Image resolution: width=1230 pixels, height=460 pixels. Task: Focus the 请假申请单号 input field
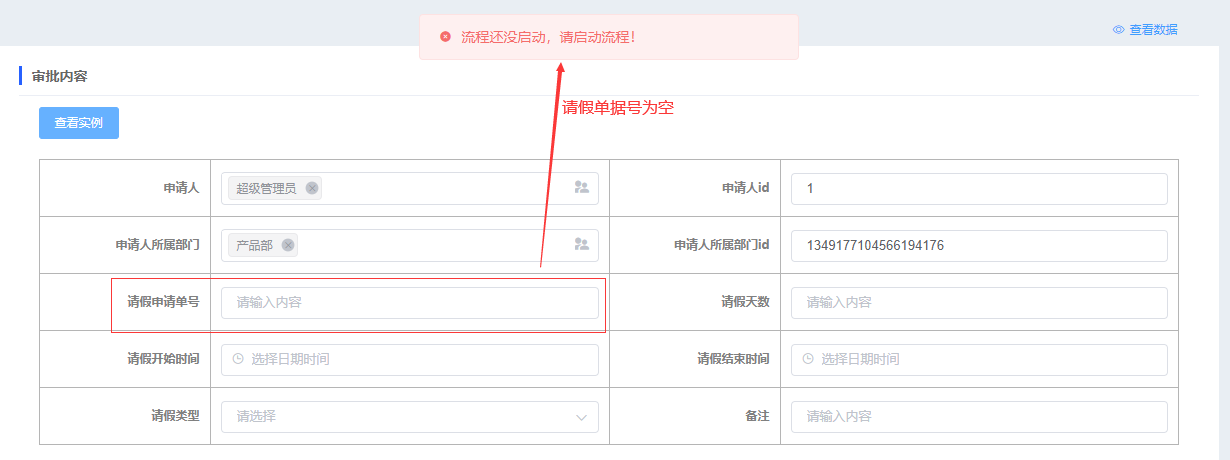(410, 302)
